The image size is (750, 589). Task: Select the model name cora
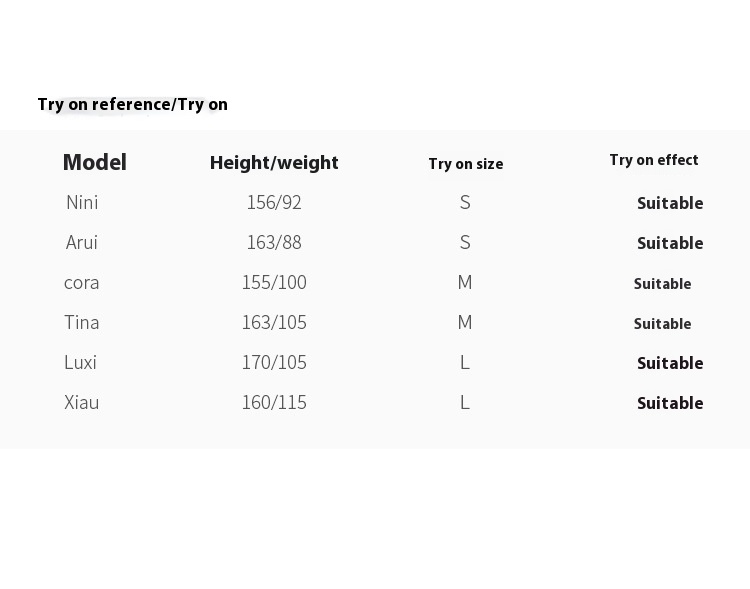click(x=81, y=283)
